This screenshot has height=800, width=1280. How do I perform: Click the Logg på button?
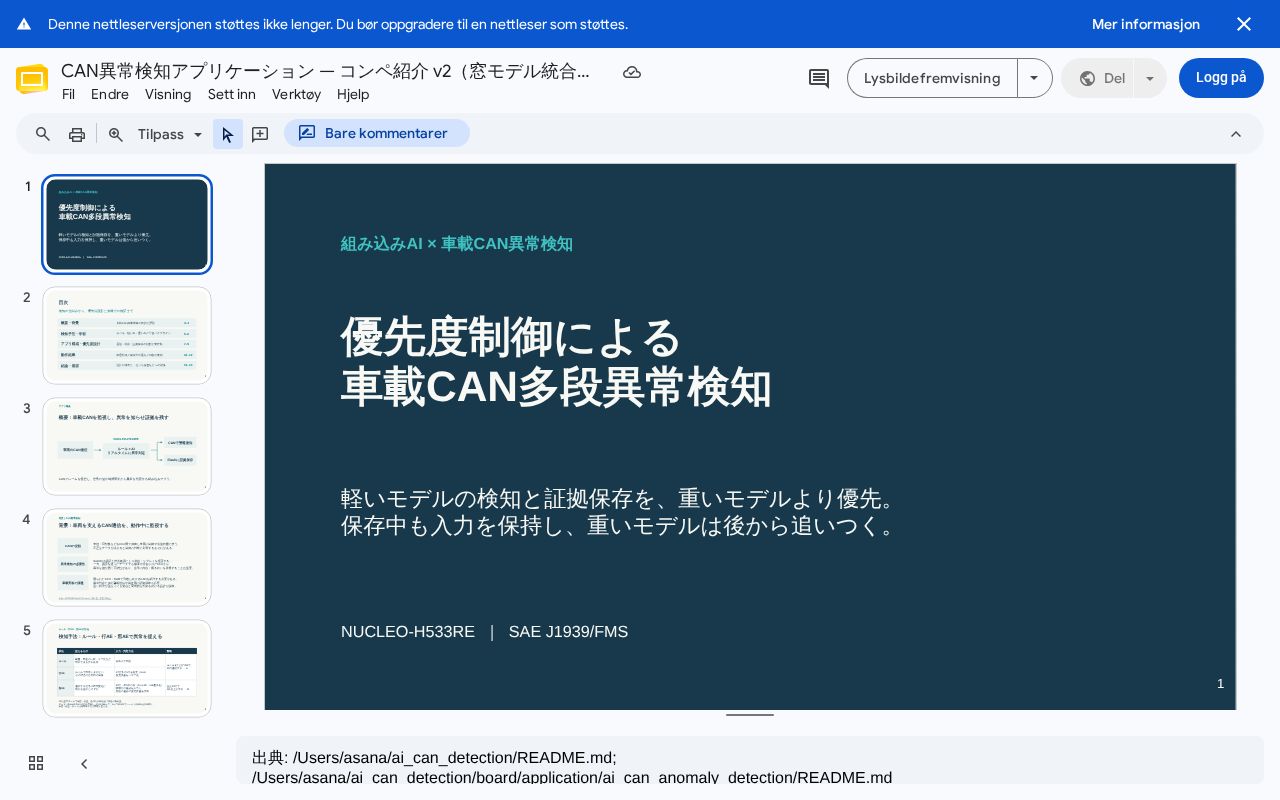tap(1221, 78)
